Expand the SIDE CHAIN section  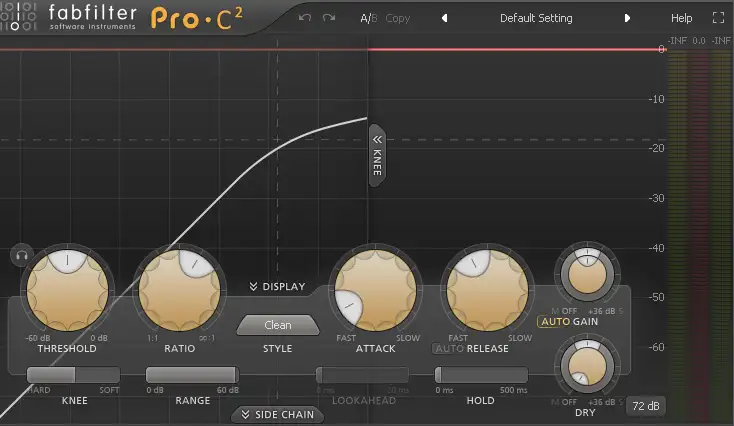[x=277, y=414]
